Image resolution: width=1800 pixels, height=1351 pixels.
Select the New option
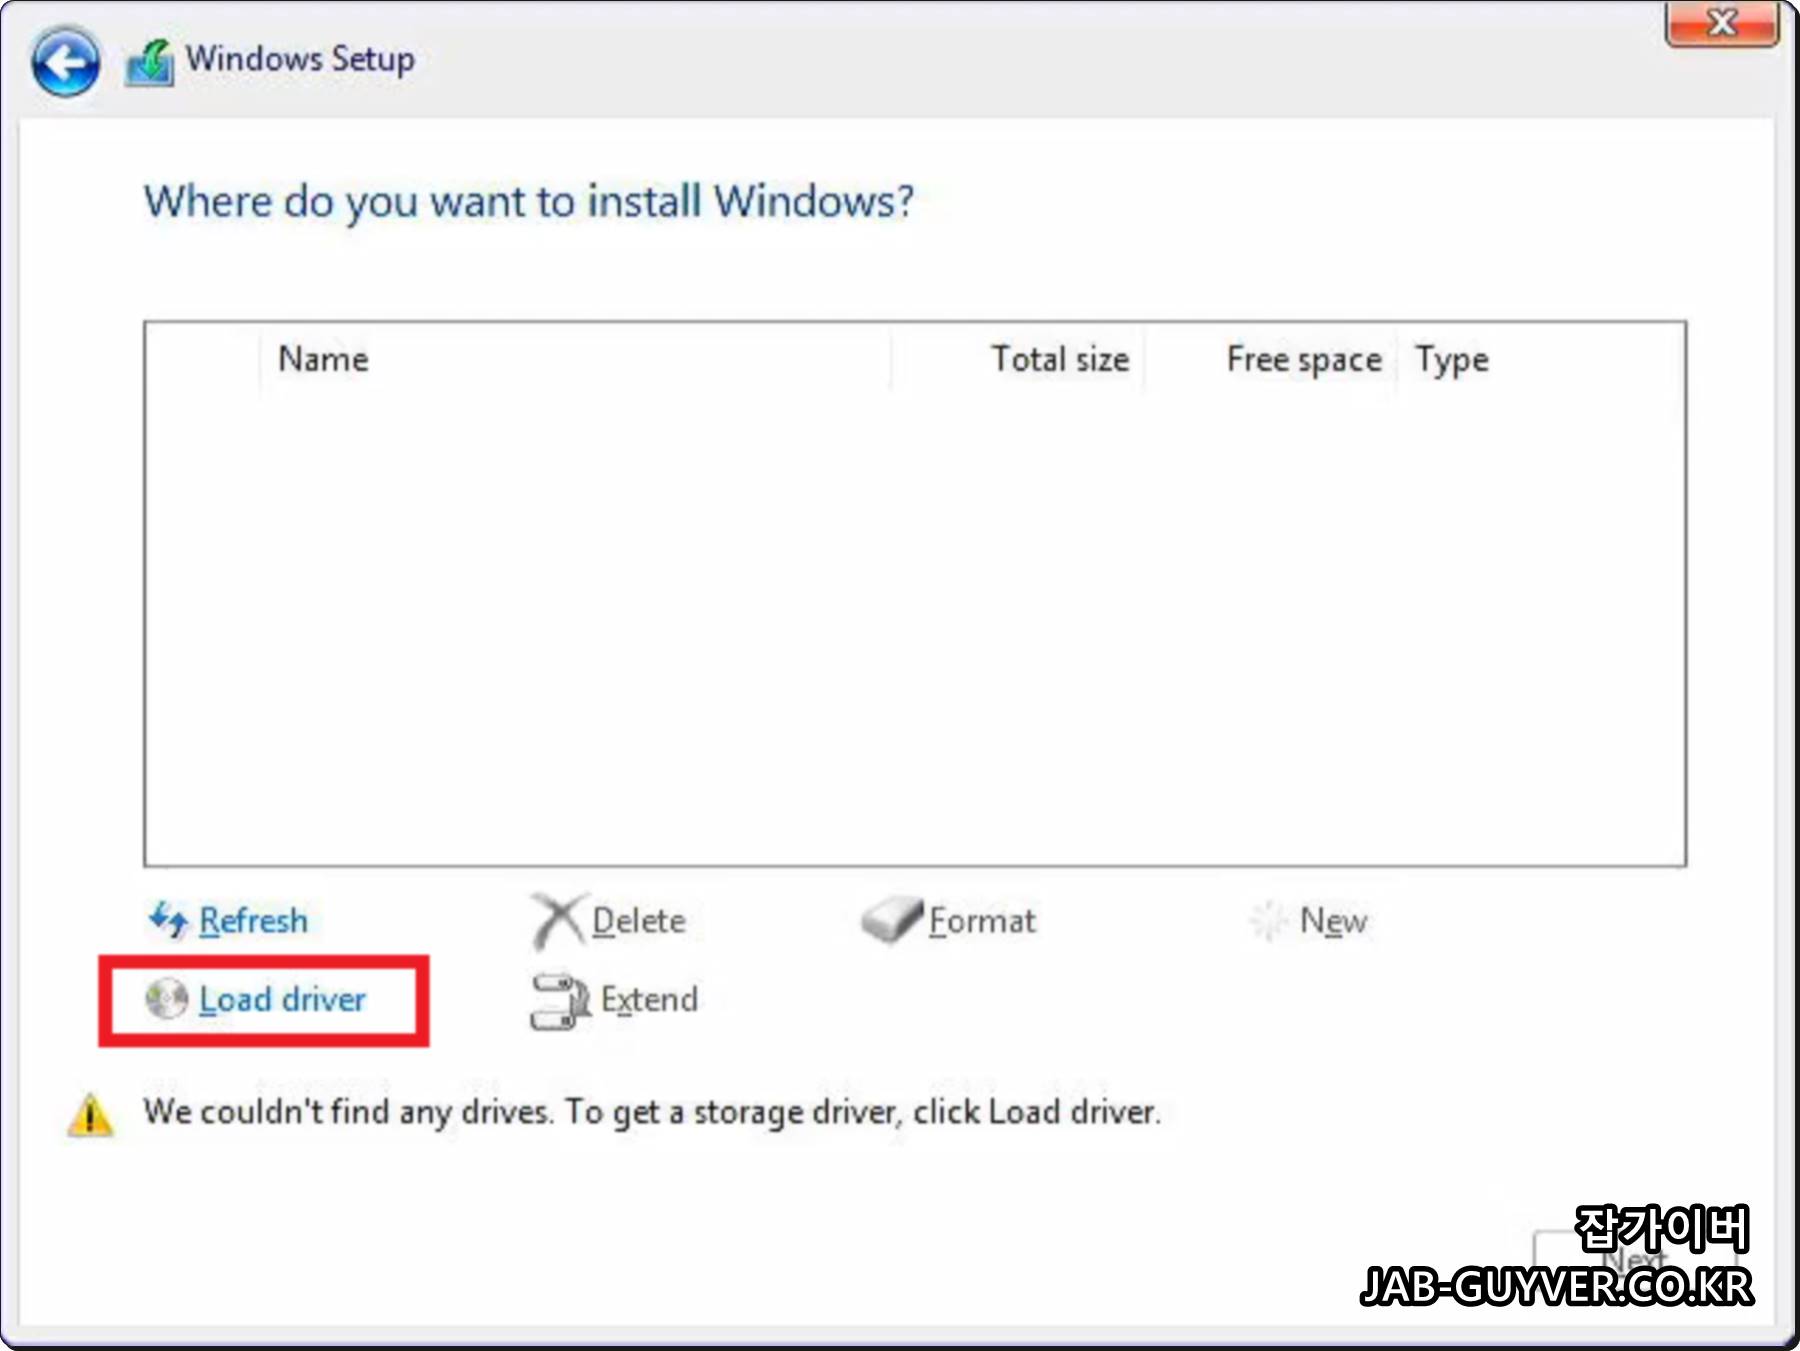pyautogui.click(x=1333, y=921)
